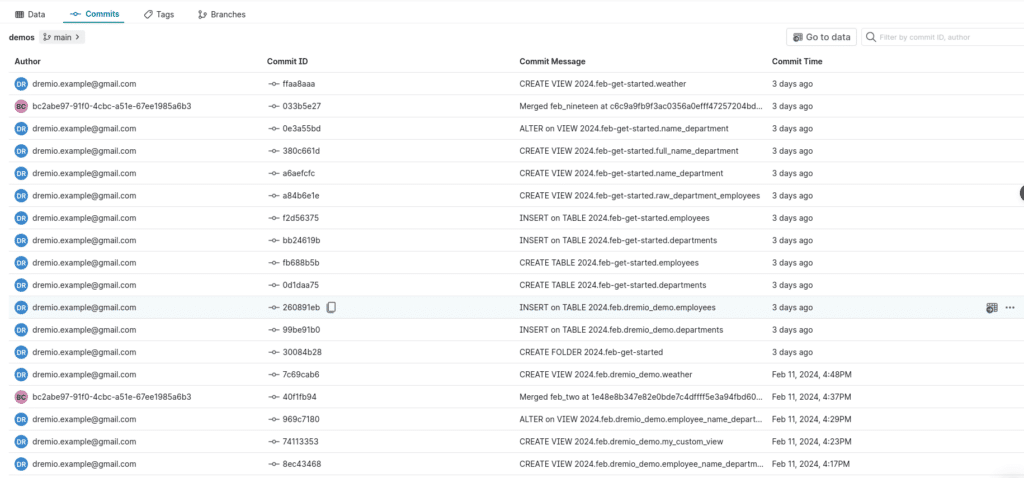Copy commit ID 260891eb with clipboard icon
The width and height of the screenshot is (1024, 478).
332,308
